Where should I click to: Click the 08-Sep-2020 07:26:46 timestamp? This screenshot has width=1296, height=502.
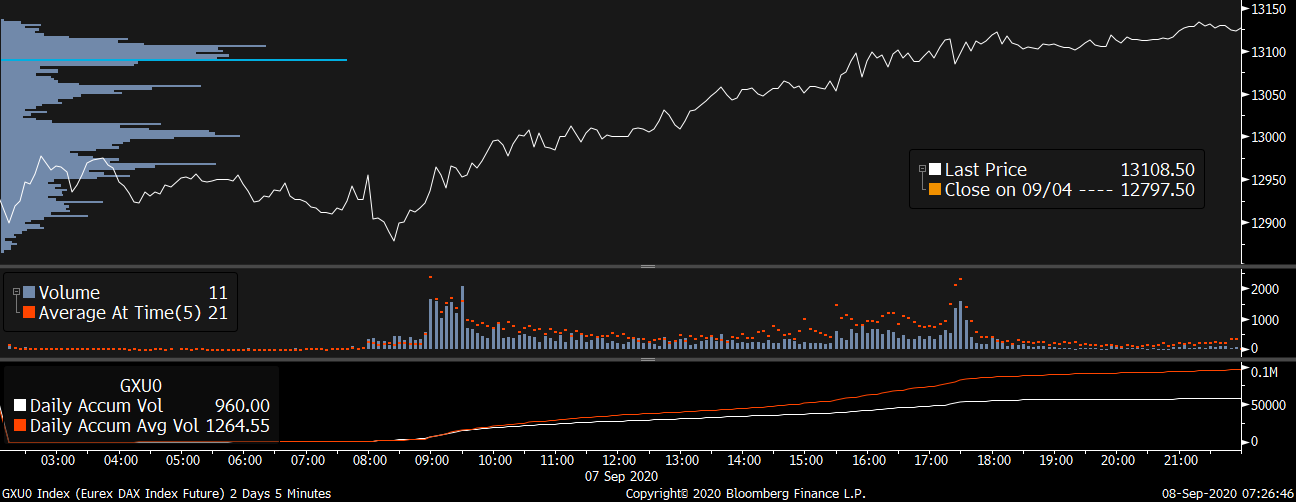[1230, 494]
